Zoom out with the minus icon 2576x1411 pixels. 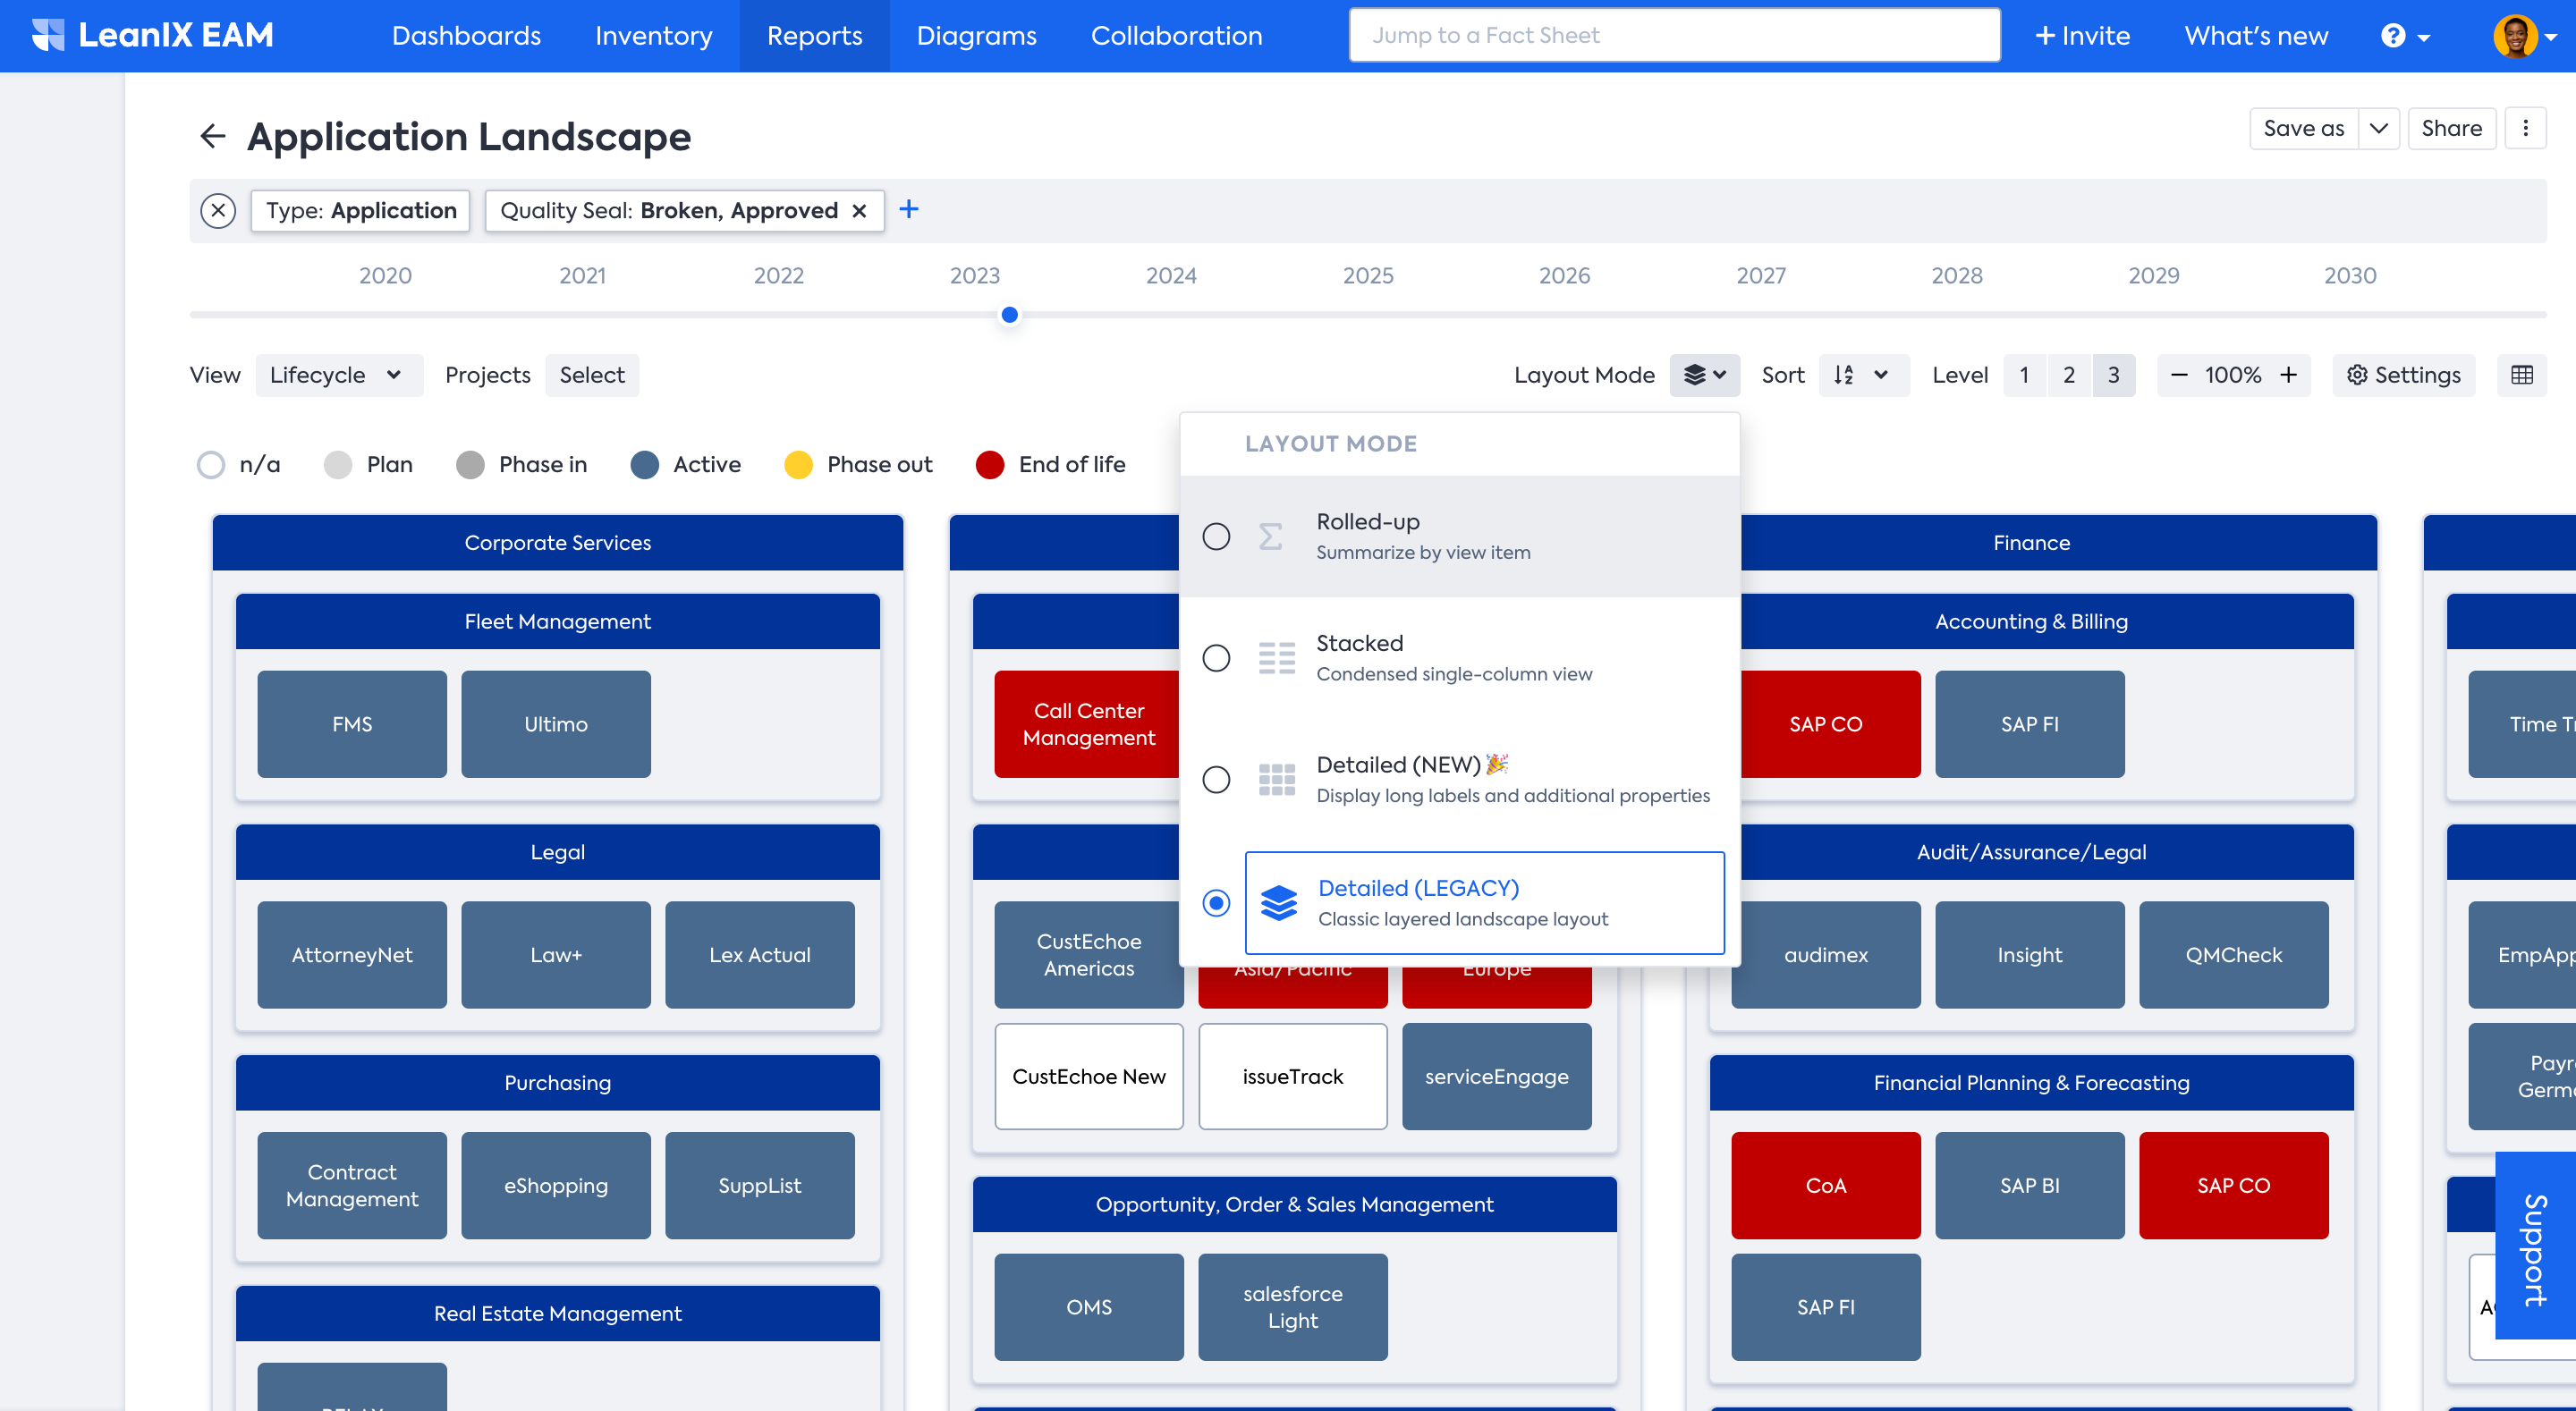click(2179, 375)
